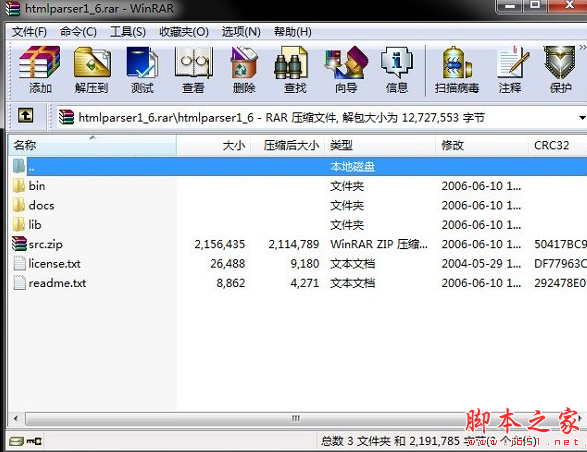The width and height of the screenshot is (587, 452).
Task: Click the license.txt file icon
Action: tap(19, 263)
